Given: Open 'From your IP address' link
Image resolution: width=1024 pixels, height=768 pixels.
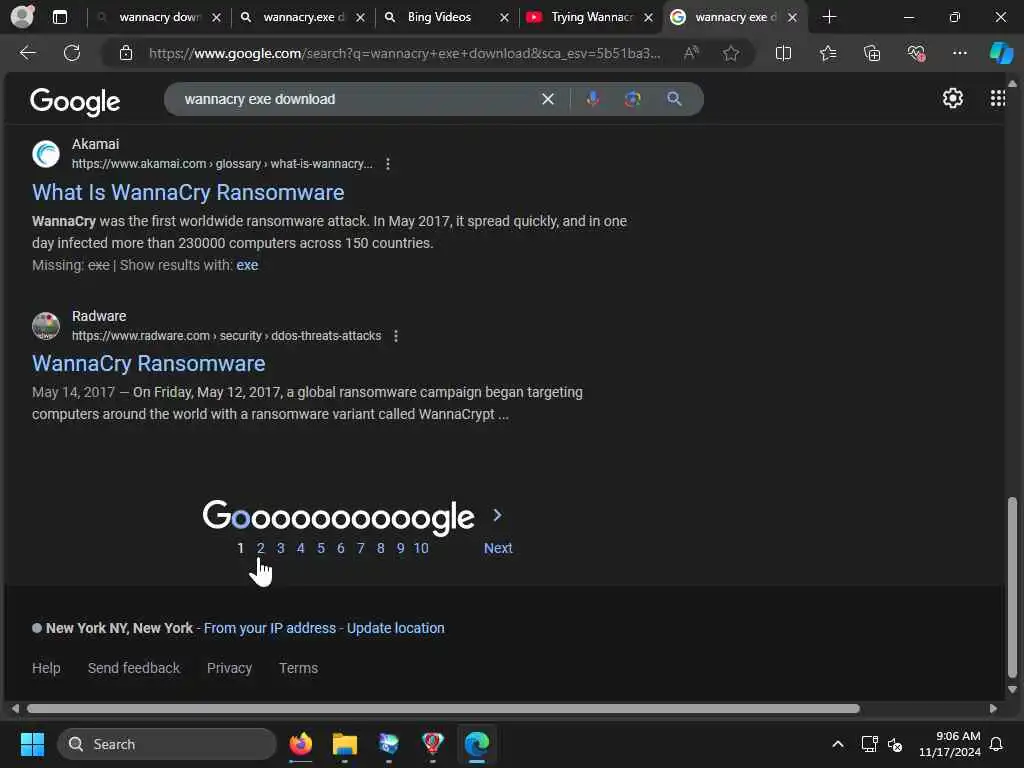Looking at the screenshot, I should tap(270, 628).
